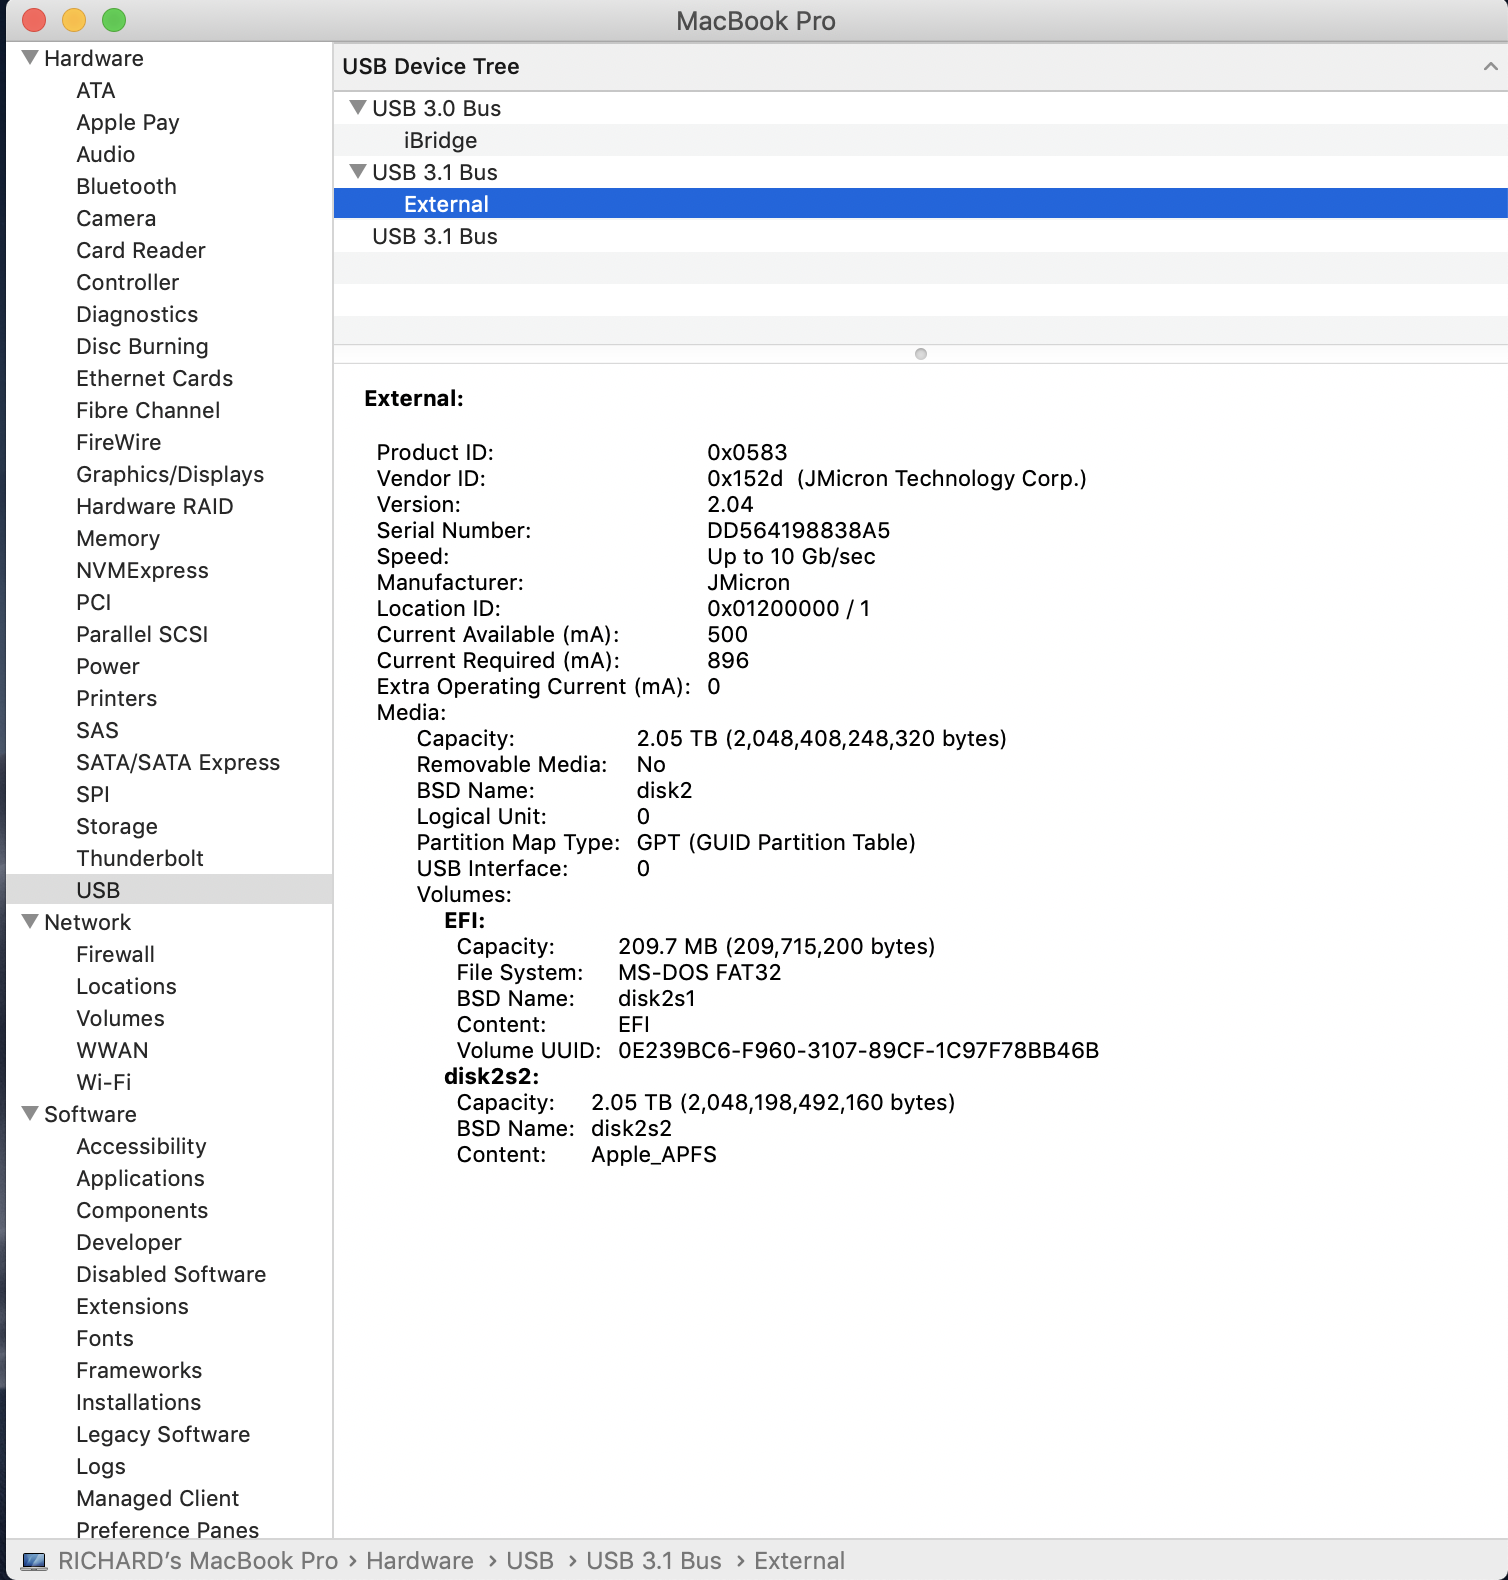Show Memory information
Image resolution: width=1508 pixels, height=1580 pixels.
tap(118, 538)
